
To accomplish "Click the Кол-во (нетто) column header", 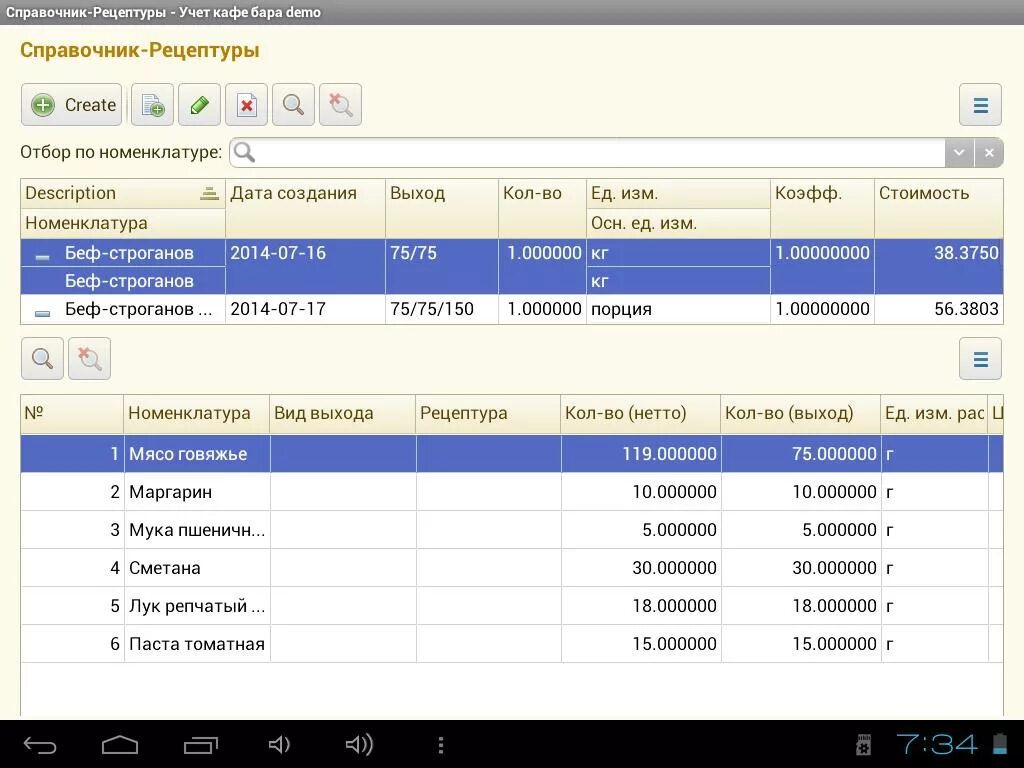I will coord(641,413).
